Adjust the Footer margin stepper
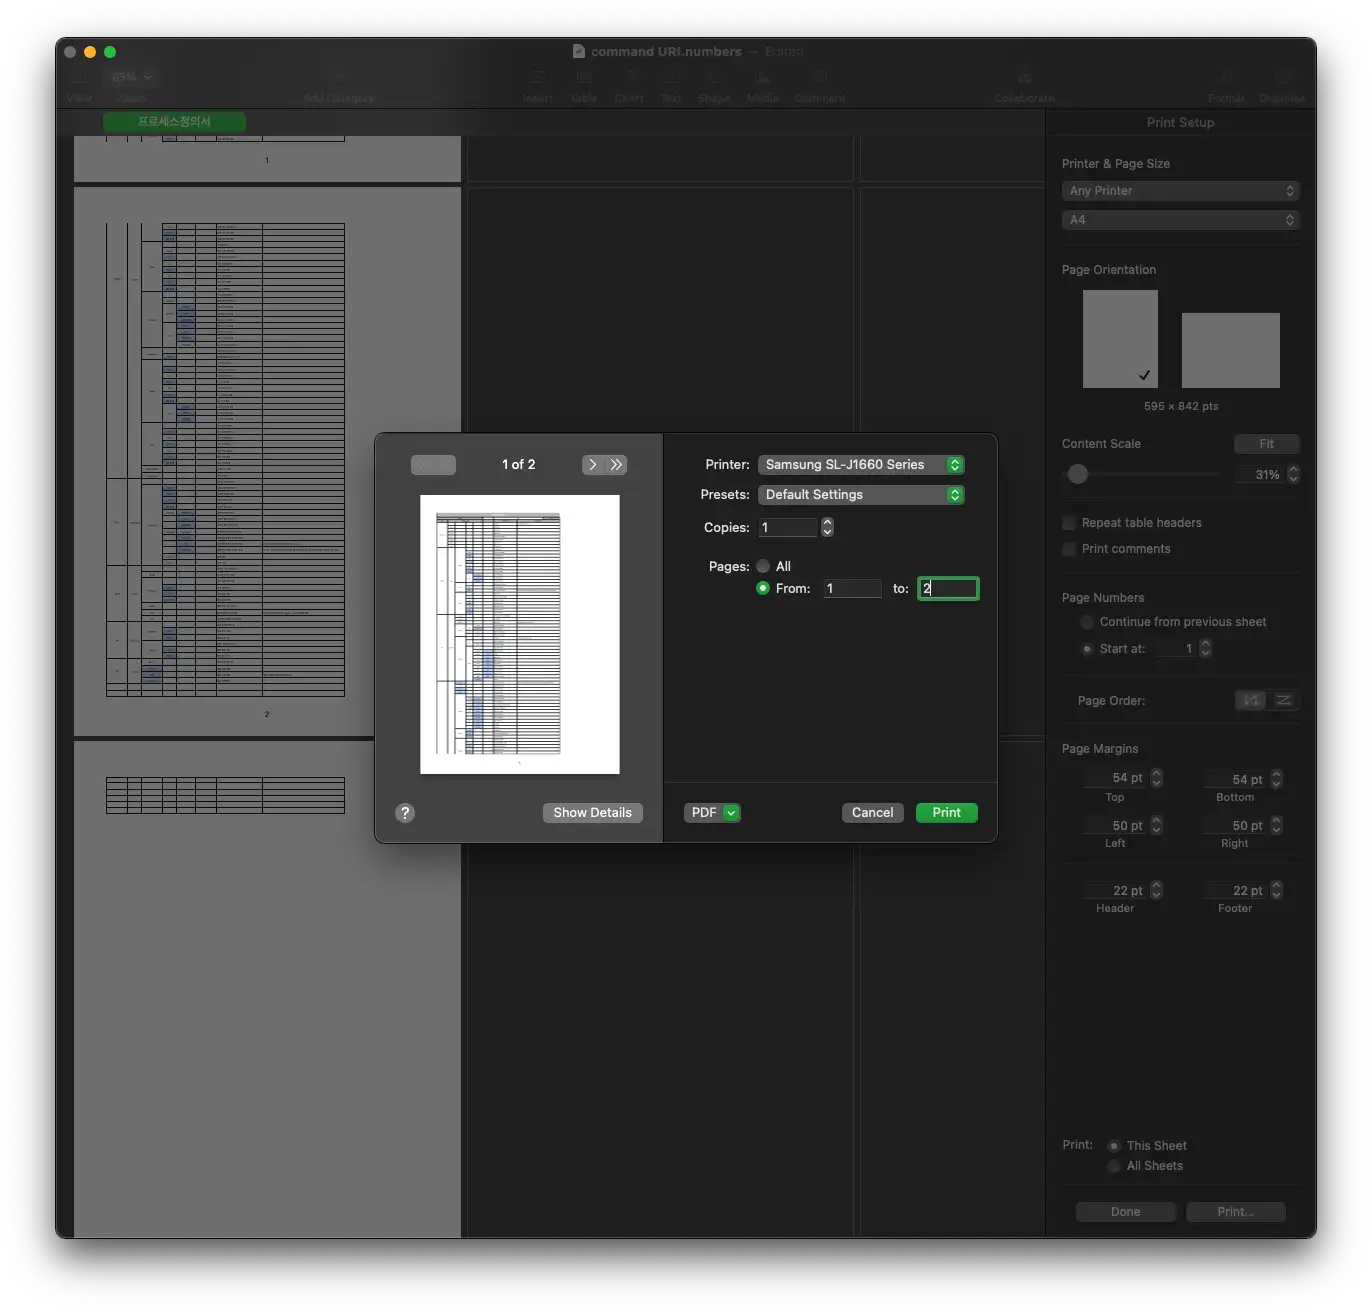This screenshot has height=1312, width=1372. coord(1276,890)
